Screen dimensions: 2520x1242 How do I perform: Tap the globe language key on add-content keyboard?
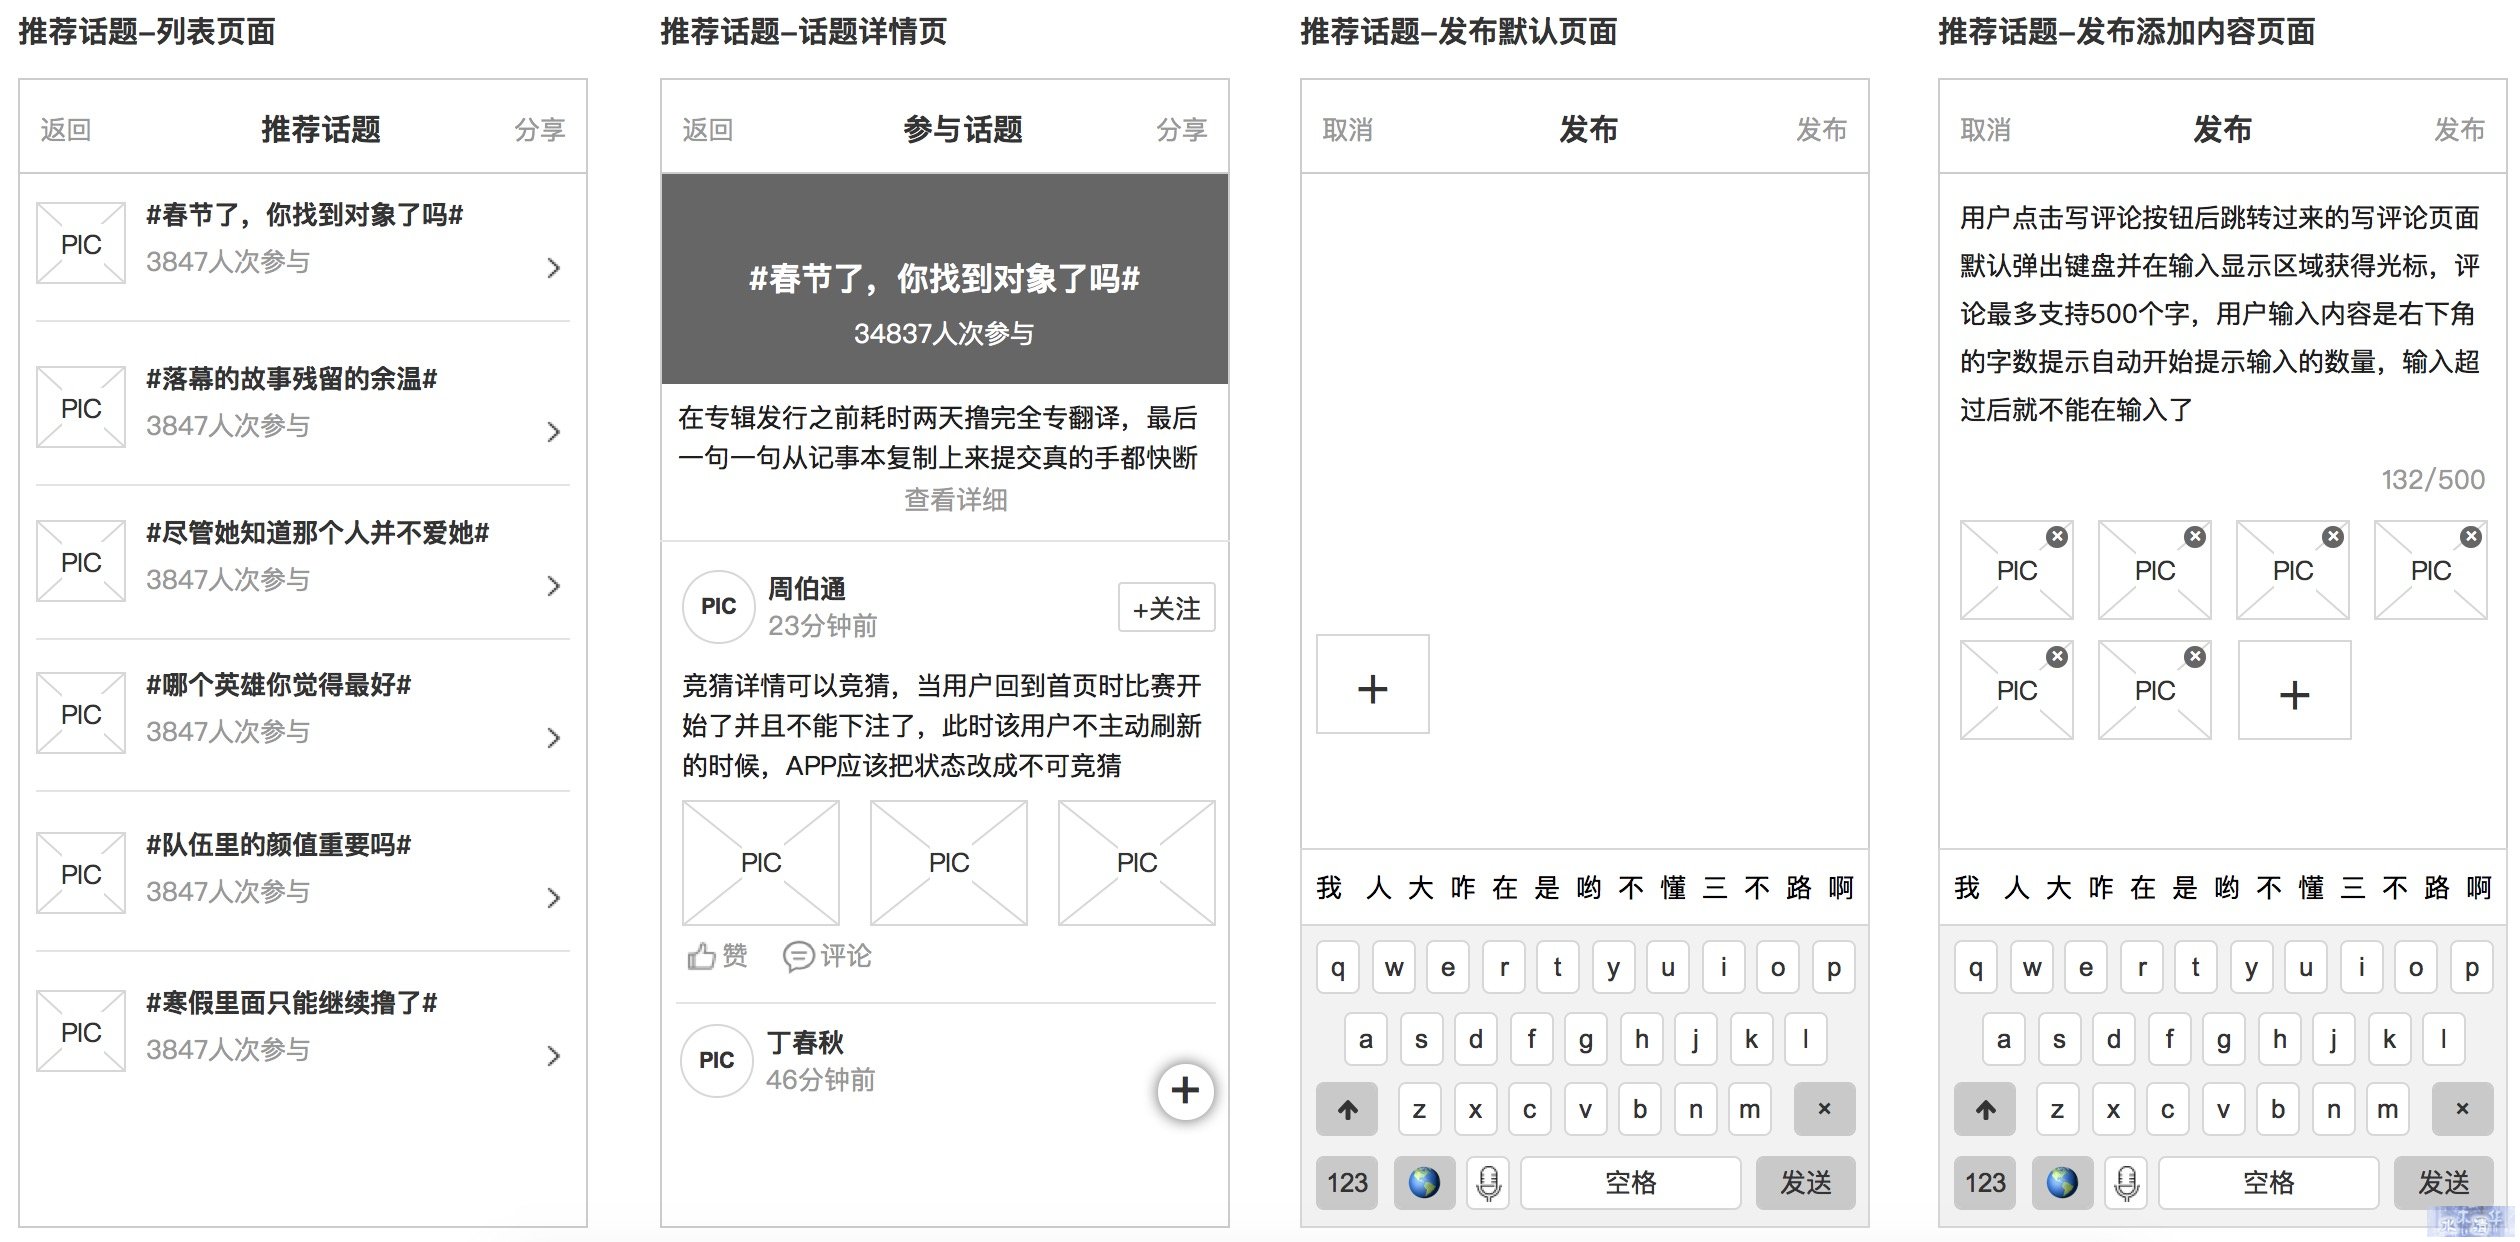pyautogui.click(x=2062, y=1183)
